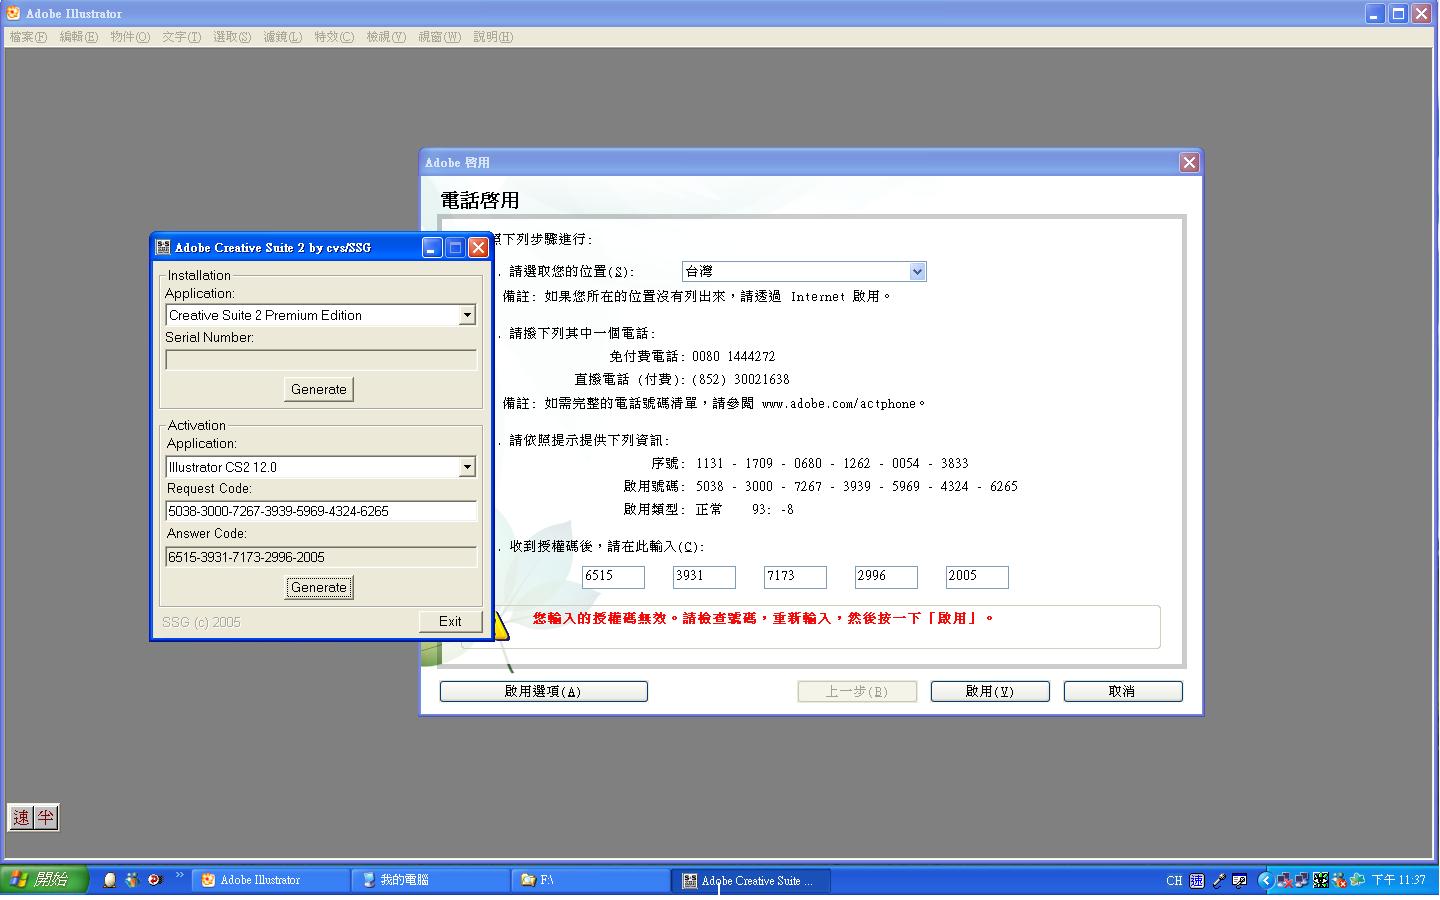Viewport: 1440px width, 900px height.
Task: Click the Answer Code field
Action: coord(321,557)
